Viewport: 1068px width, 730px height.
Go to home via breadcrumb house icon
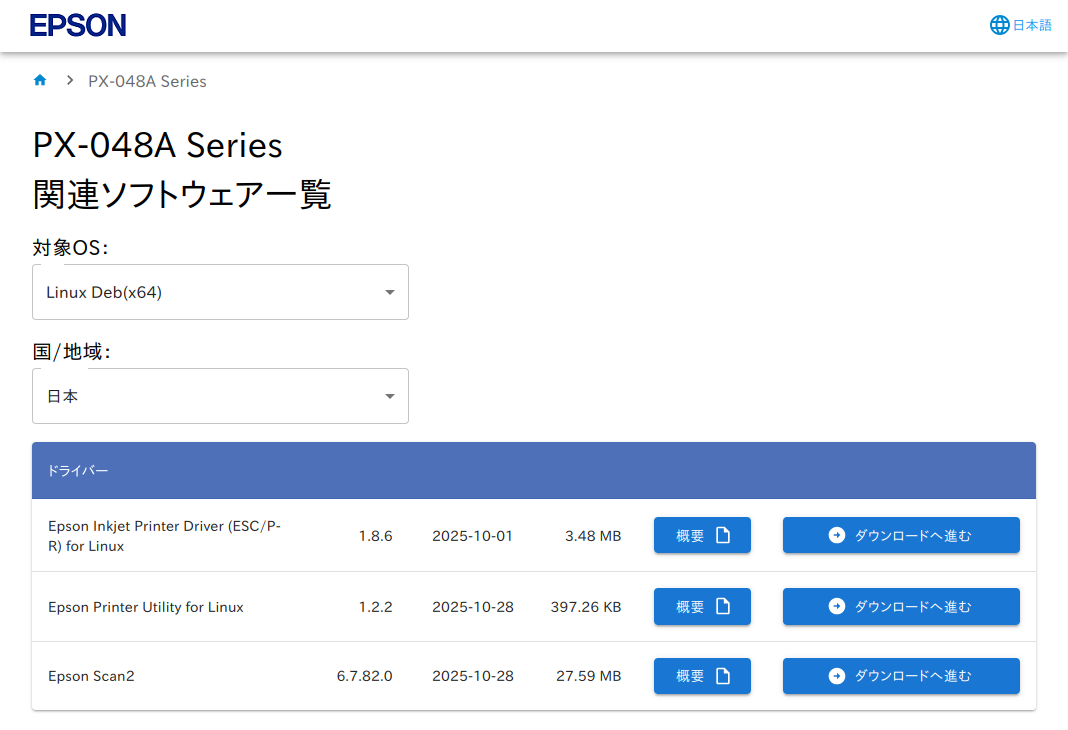[40, 80]
